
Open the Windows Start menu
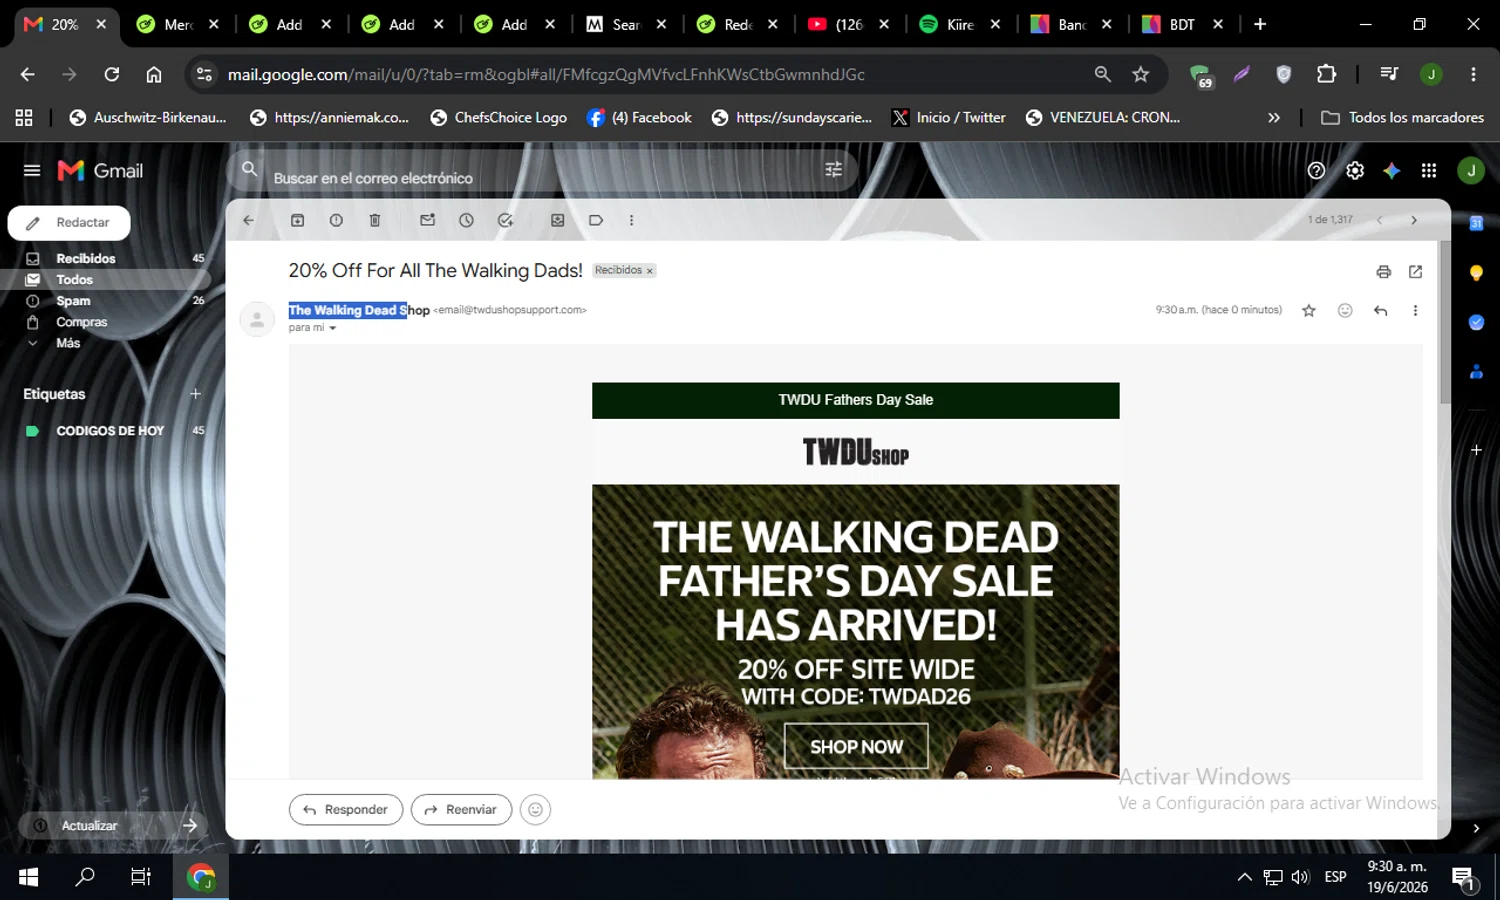pyautogui.click(x=28, y=877)
